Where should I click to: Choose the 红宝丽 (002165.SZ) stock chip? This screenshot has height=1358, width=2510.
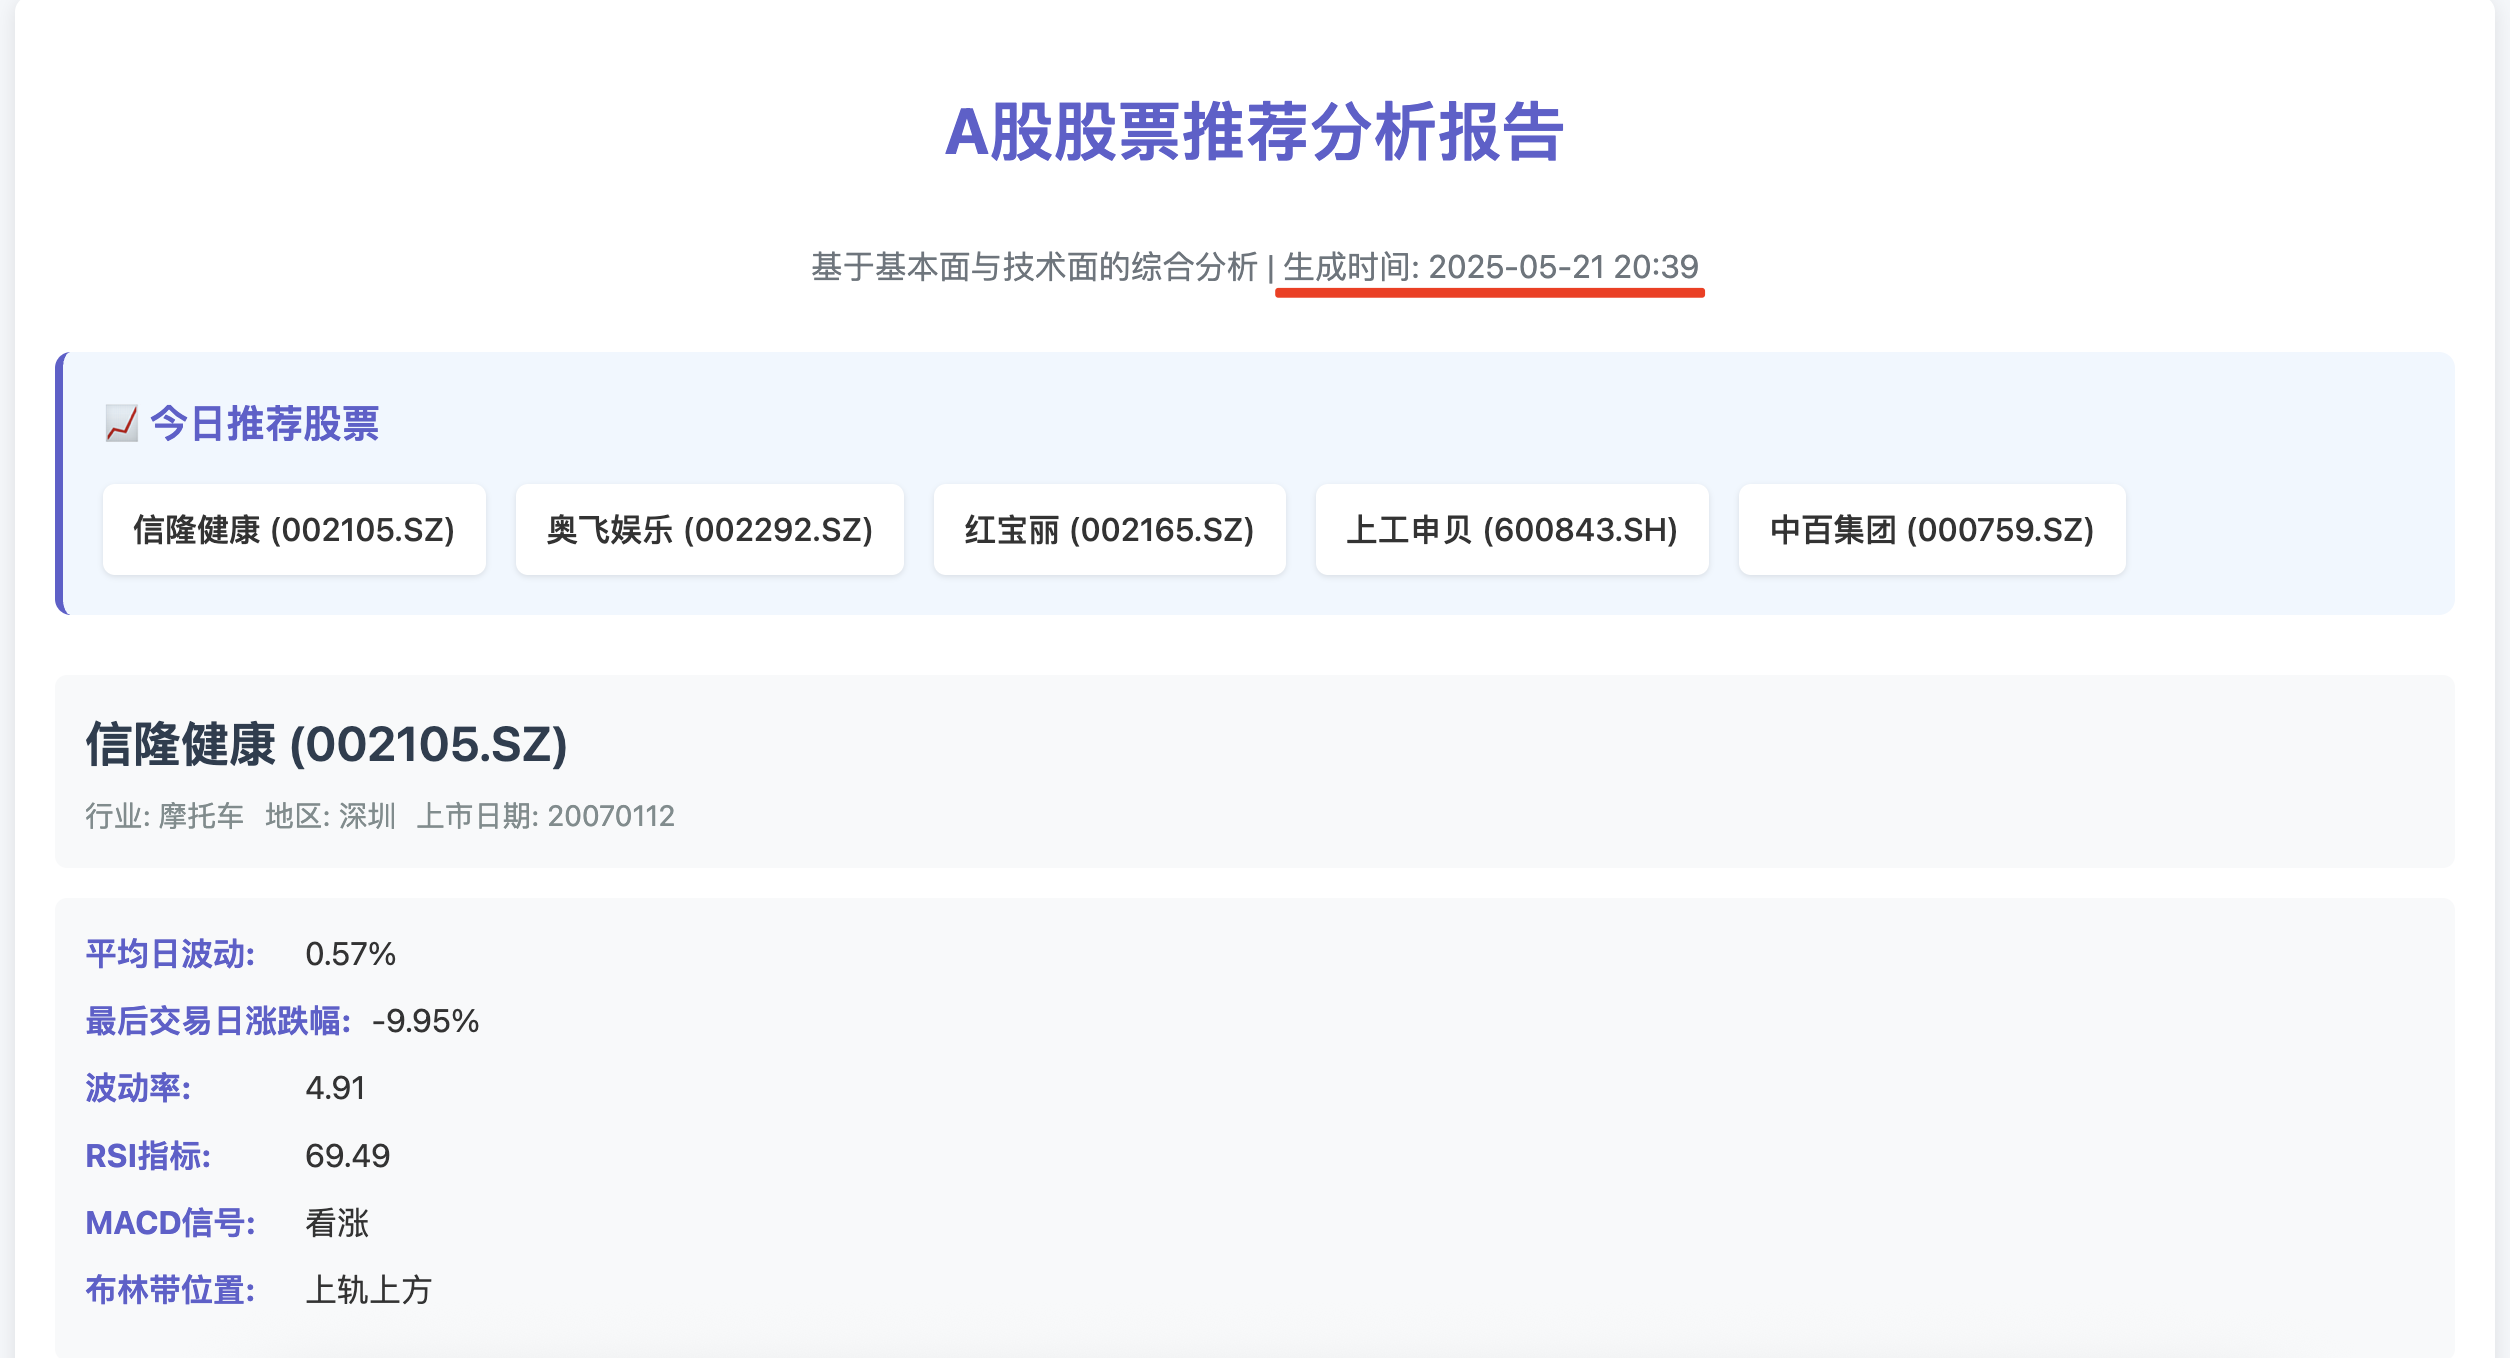click(x=1110, y=529)
